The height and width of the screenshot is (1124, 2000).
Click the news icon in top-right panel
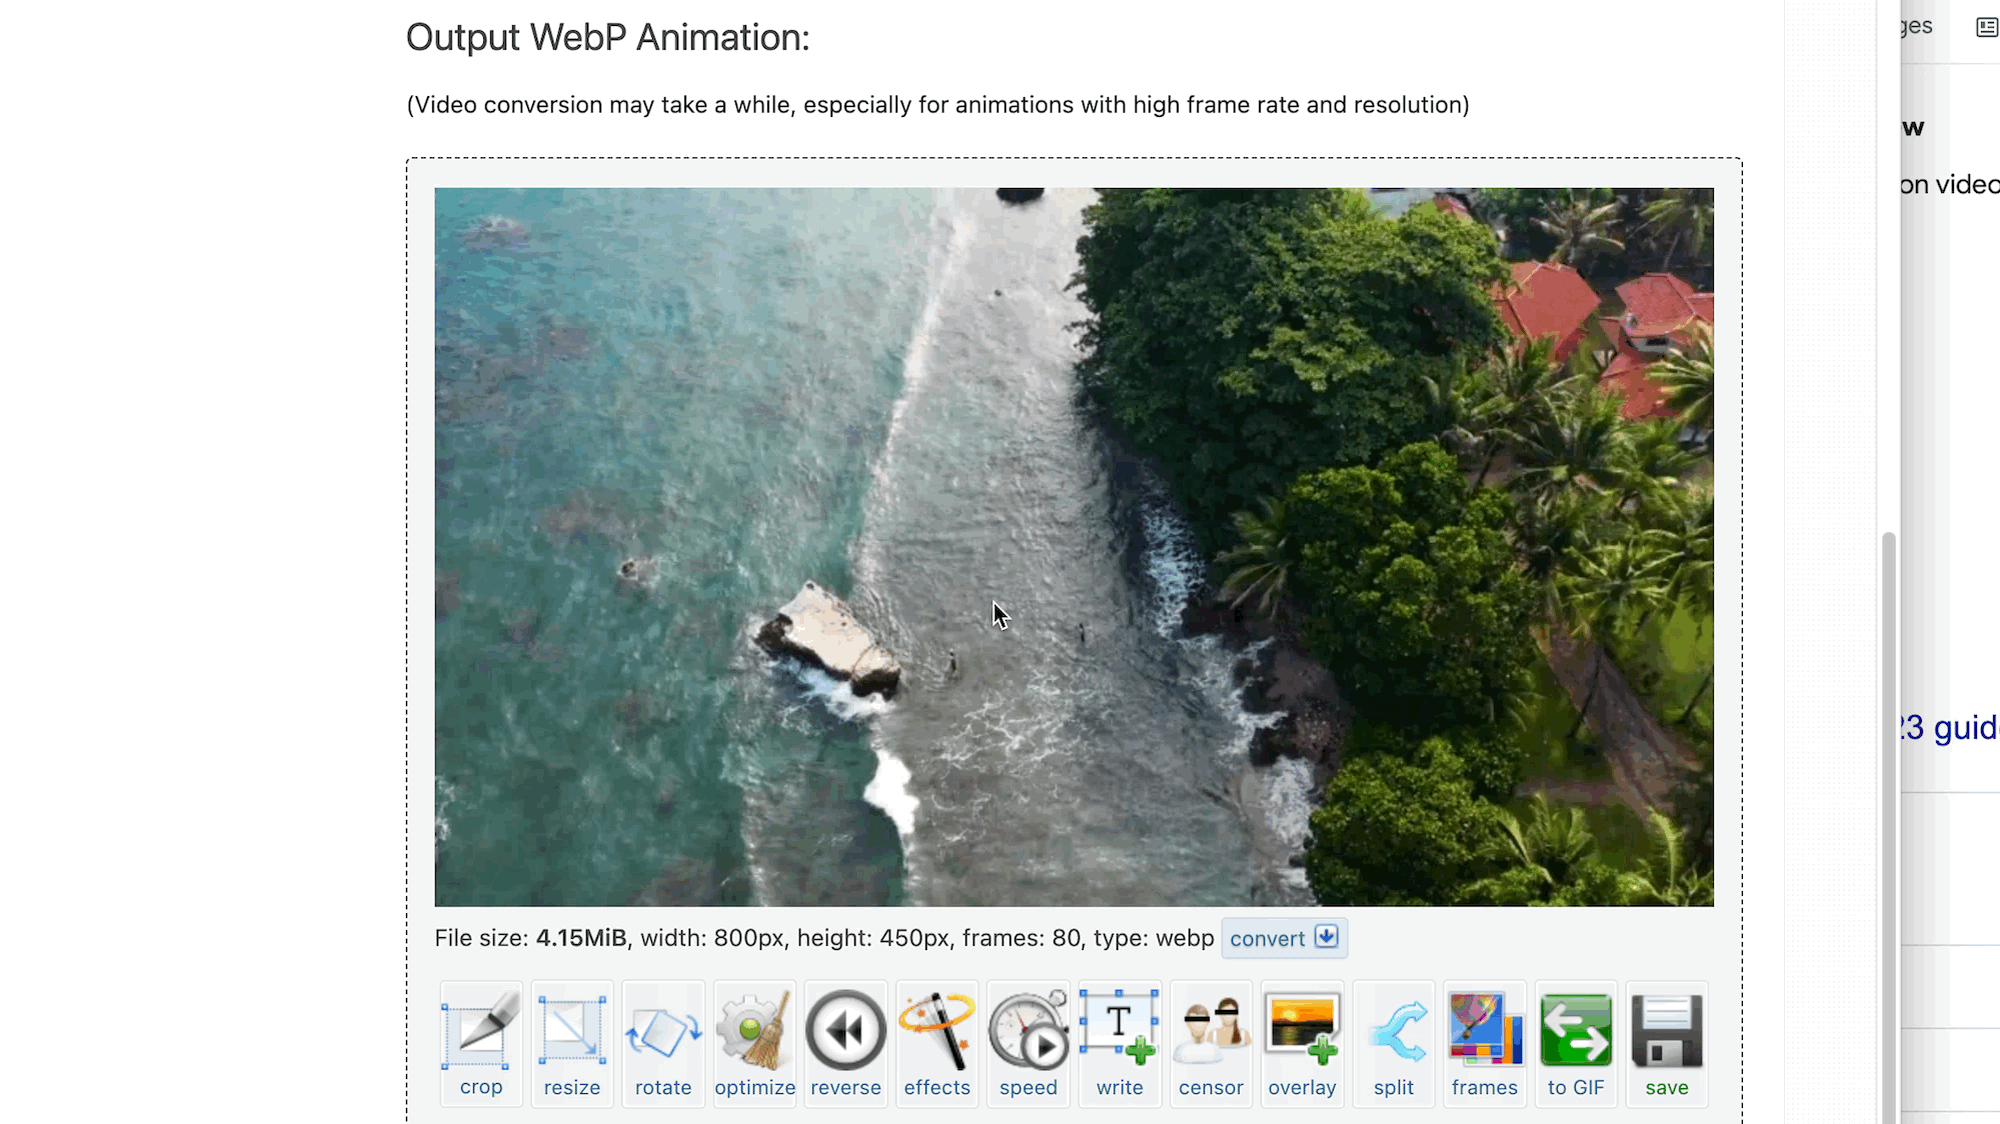tap(1986, 27)
